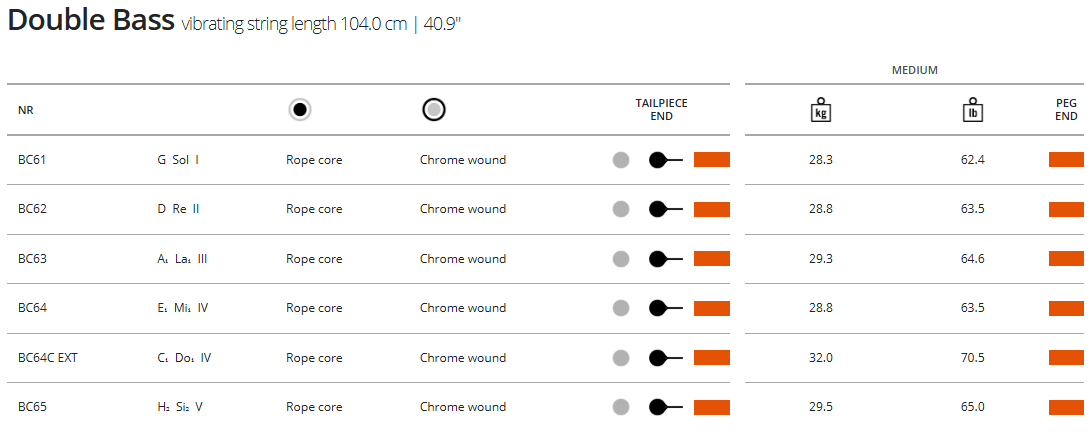Select the BC64C EXT product number
Screen dimensions: 1091x433
[47, 358]
